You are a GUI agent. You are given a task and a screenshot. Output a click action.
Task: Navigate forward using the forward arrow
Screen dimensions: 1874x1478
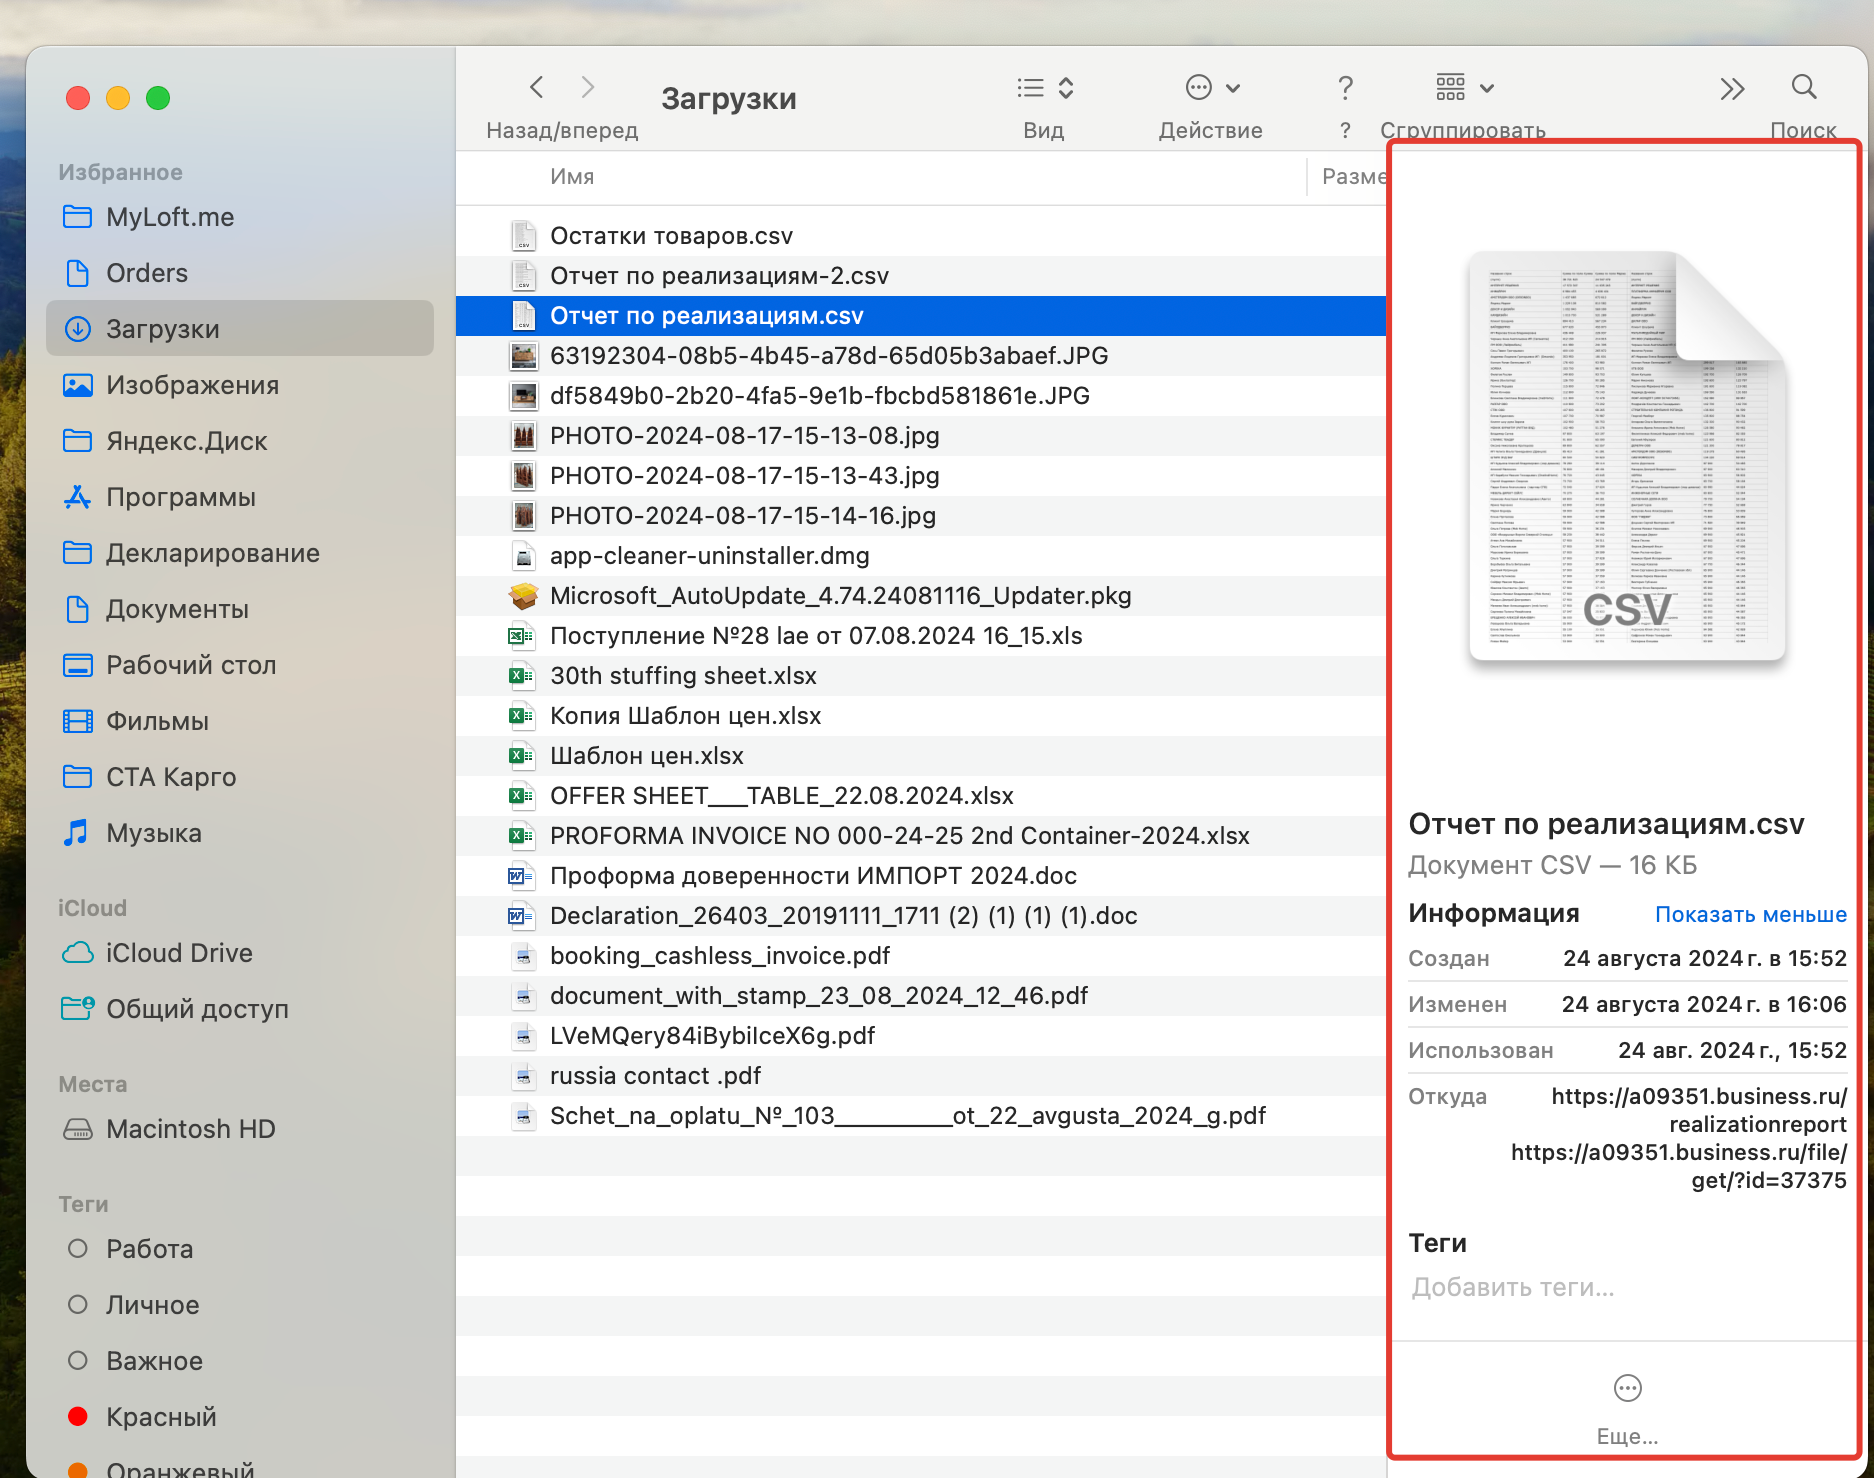point(588,88)
